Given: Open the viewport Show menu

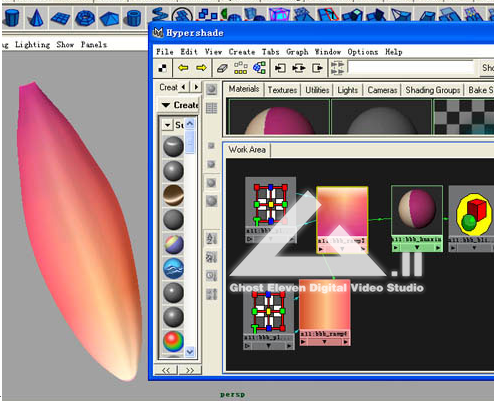Looking at the screenshot, I should [x=65, y=45].
